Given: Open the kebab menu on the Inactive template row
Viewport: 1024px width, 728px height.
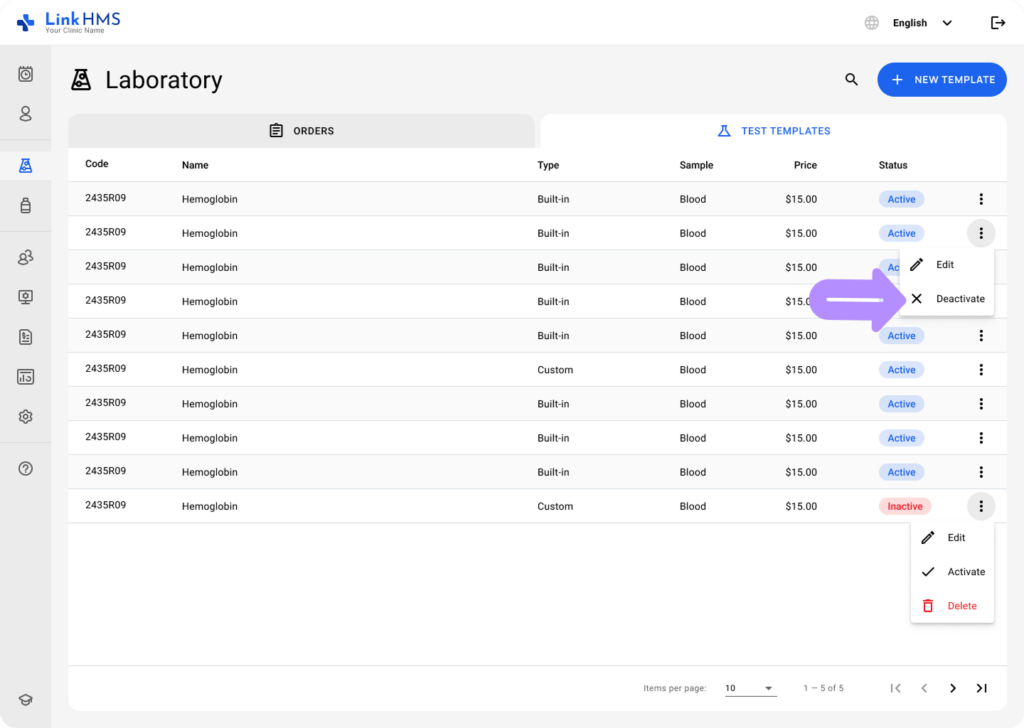Looking at the screenshot, I should coord(981,506).
